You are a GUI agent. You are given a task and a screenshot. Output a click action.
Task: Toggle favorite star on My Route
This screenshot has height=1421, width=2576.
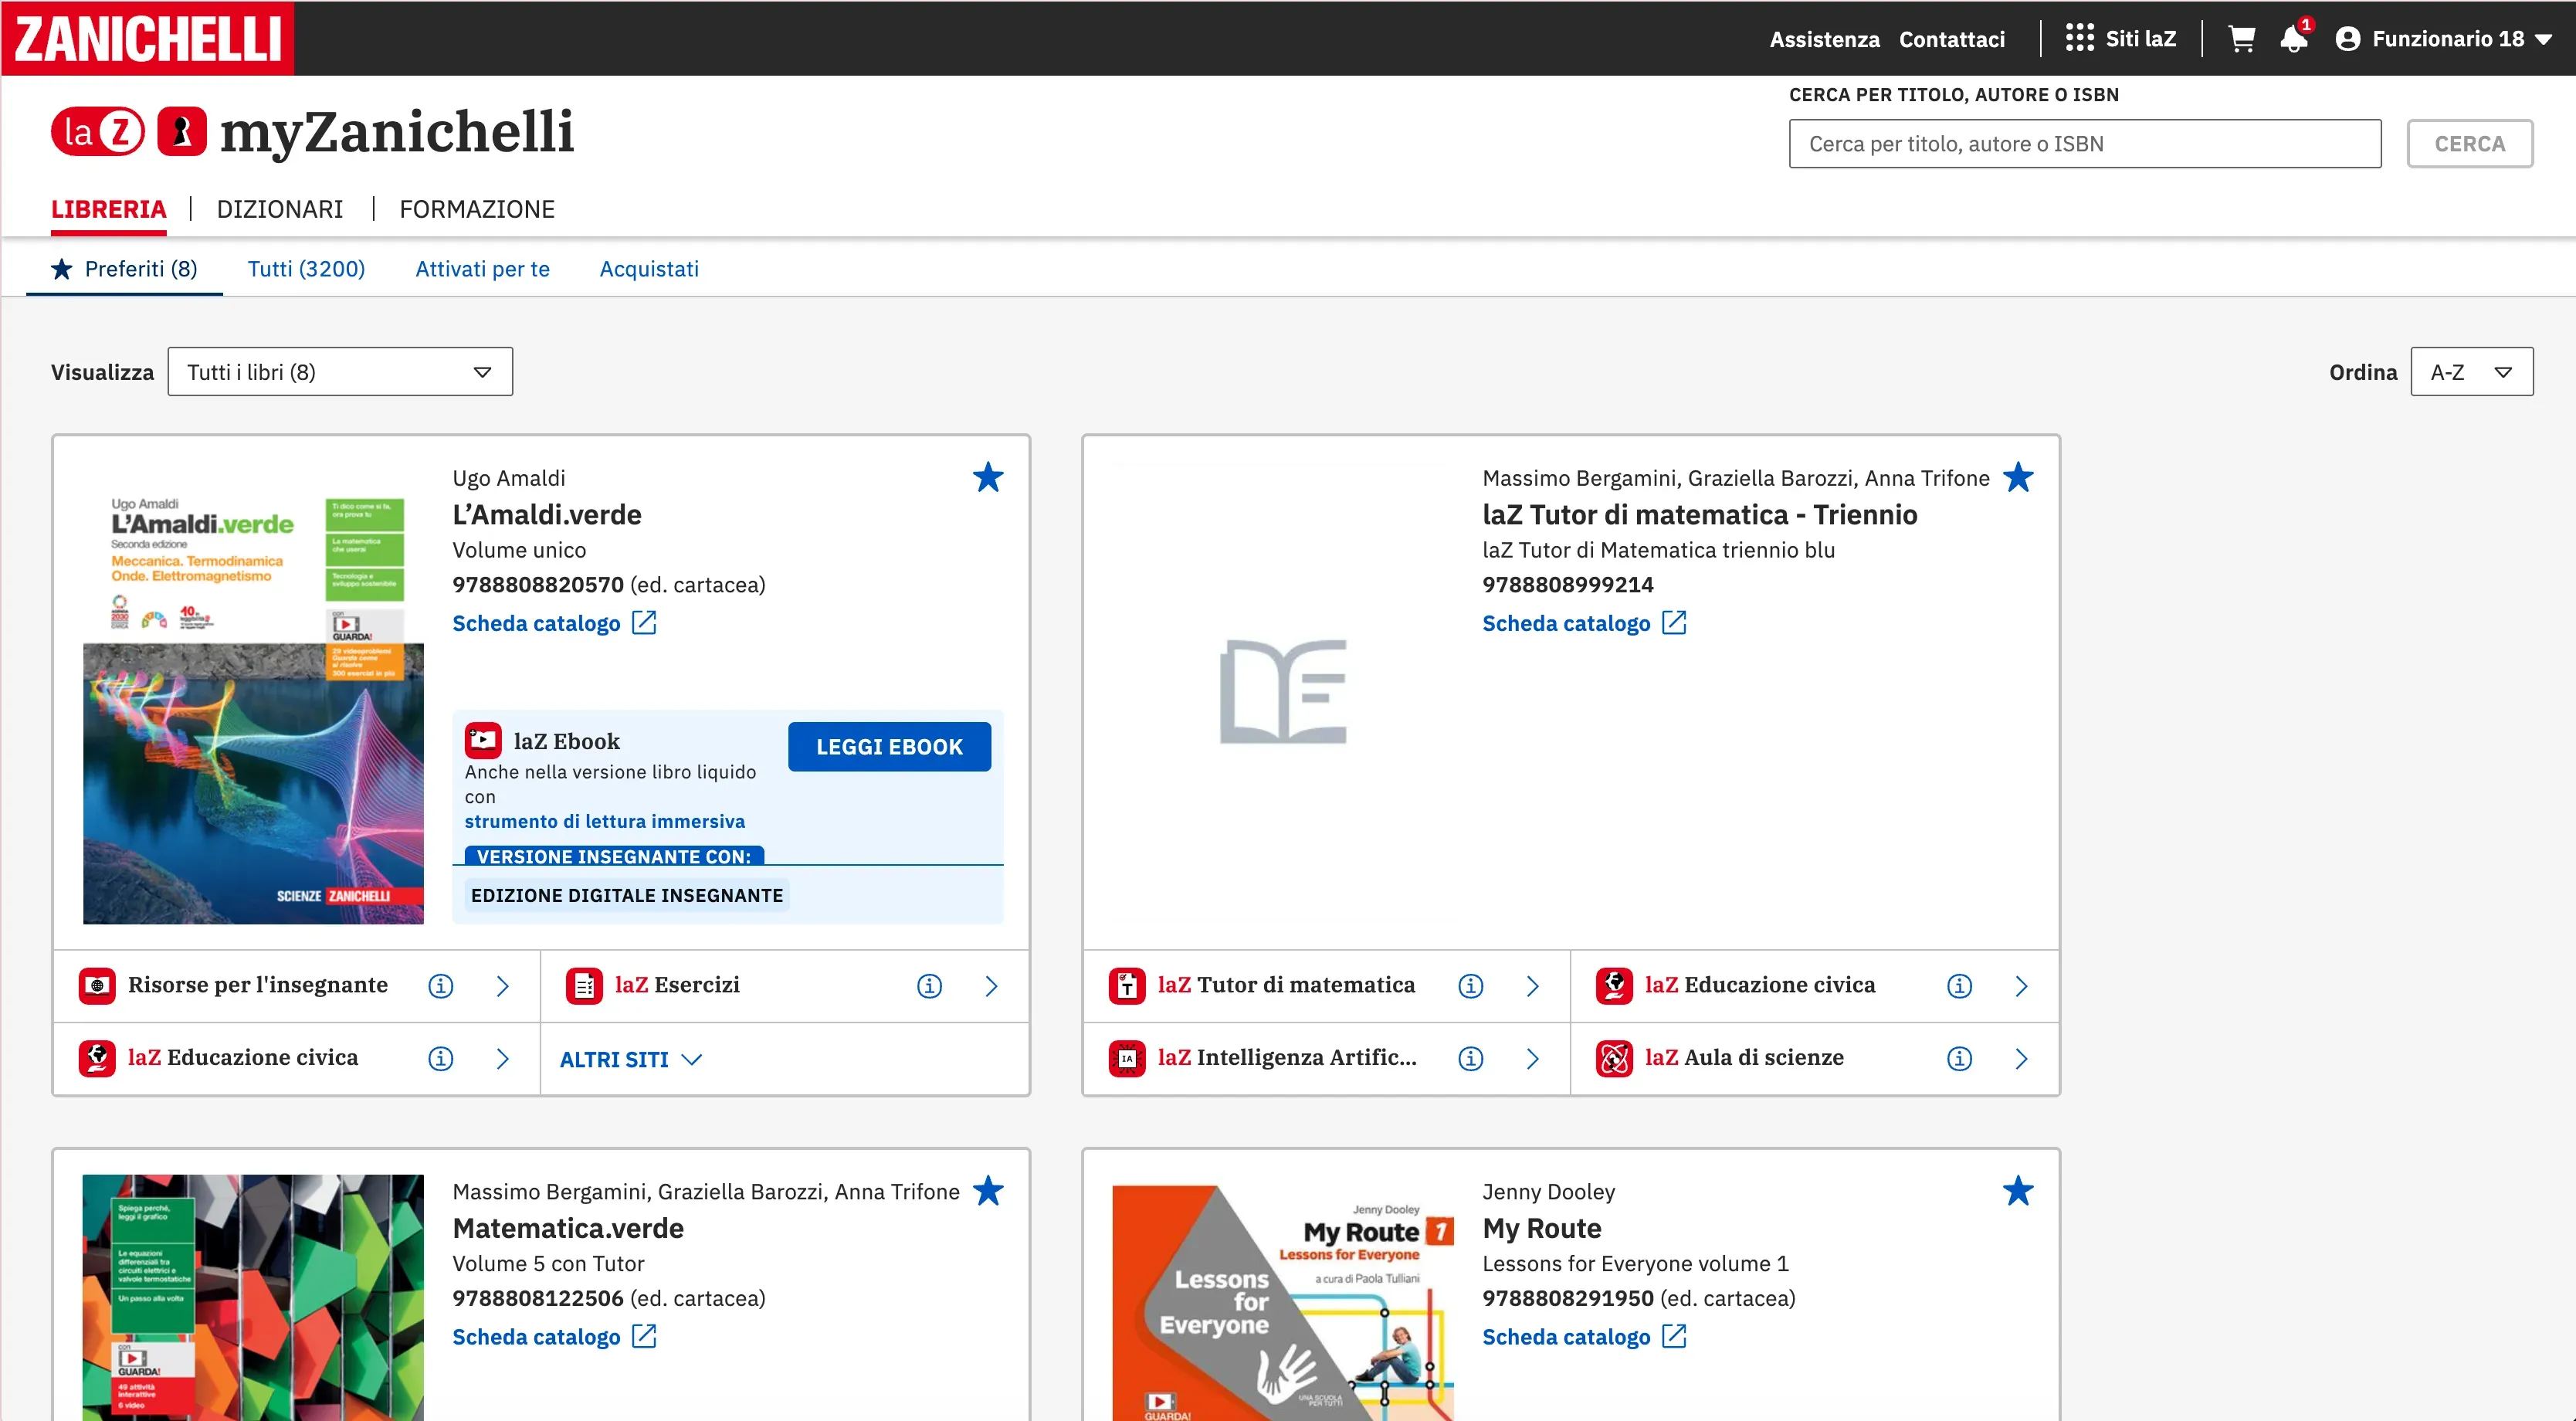2018,1190
